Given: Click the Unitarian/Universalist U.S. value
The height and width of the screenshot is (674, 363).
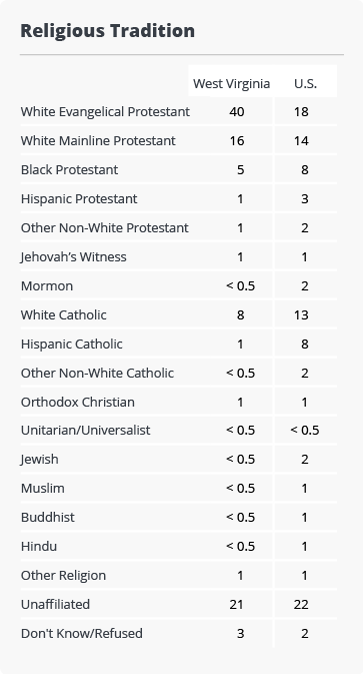Looking at the screenshot, I should coord(305,430).
